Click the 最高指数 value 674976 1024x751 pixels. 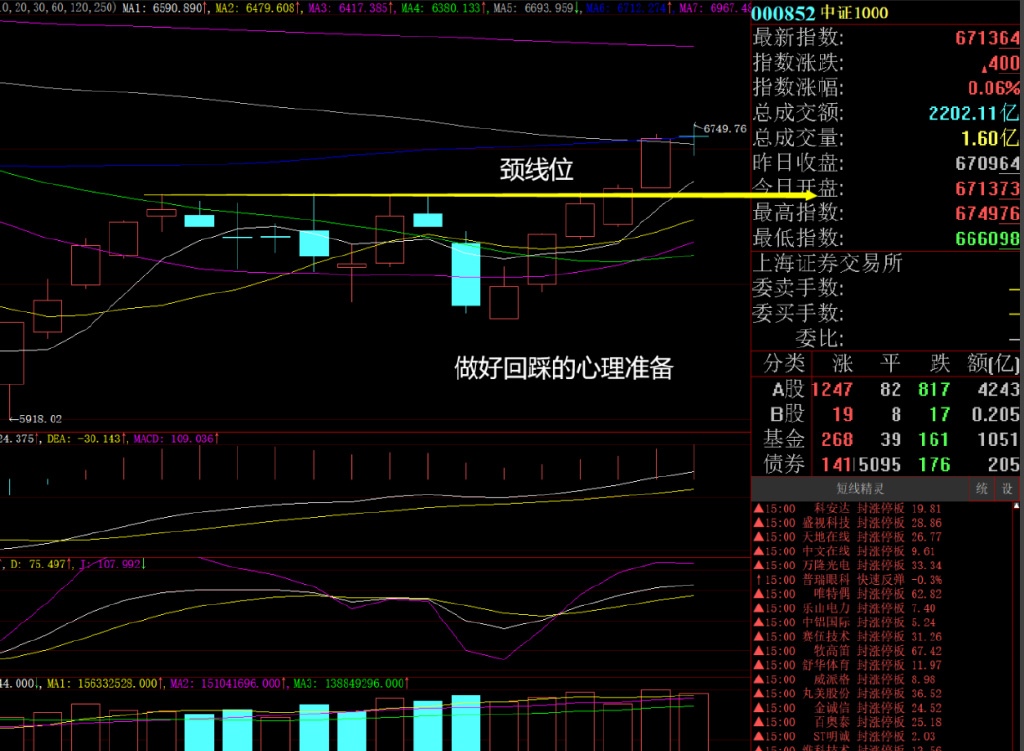[x=987, y=214]
